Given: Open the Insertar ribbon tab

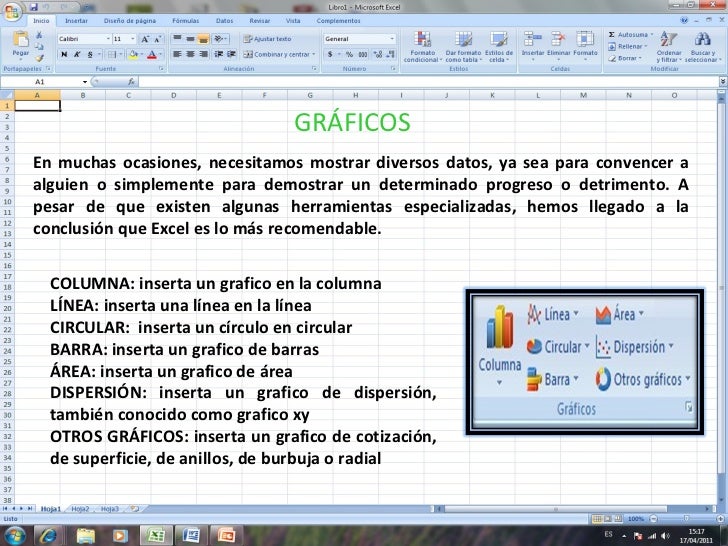Looking at the screenshot, I should tap(76, 20).
